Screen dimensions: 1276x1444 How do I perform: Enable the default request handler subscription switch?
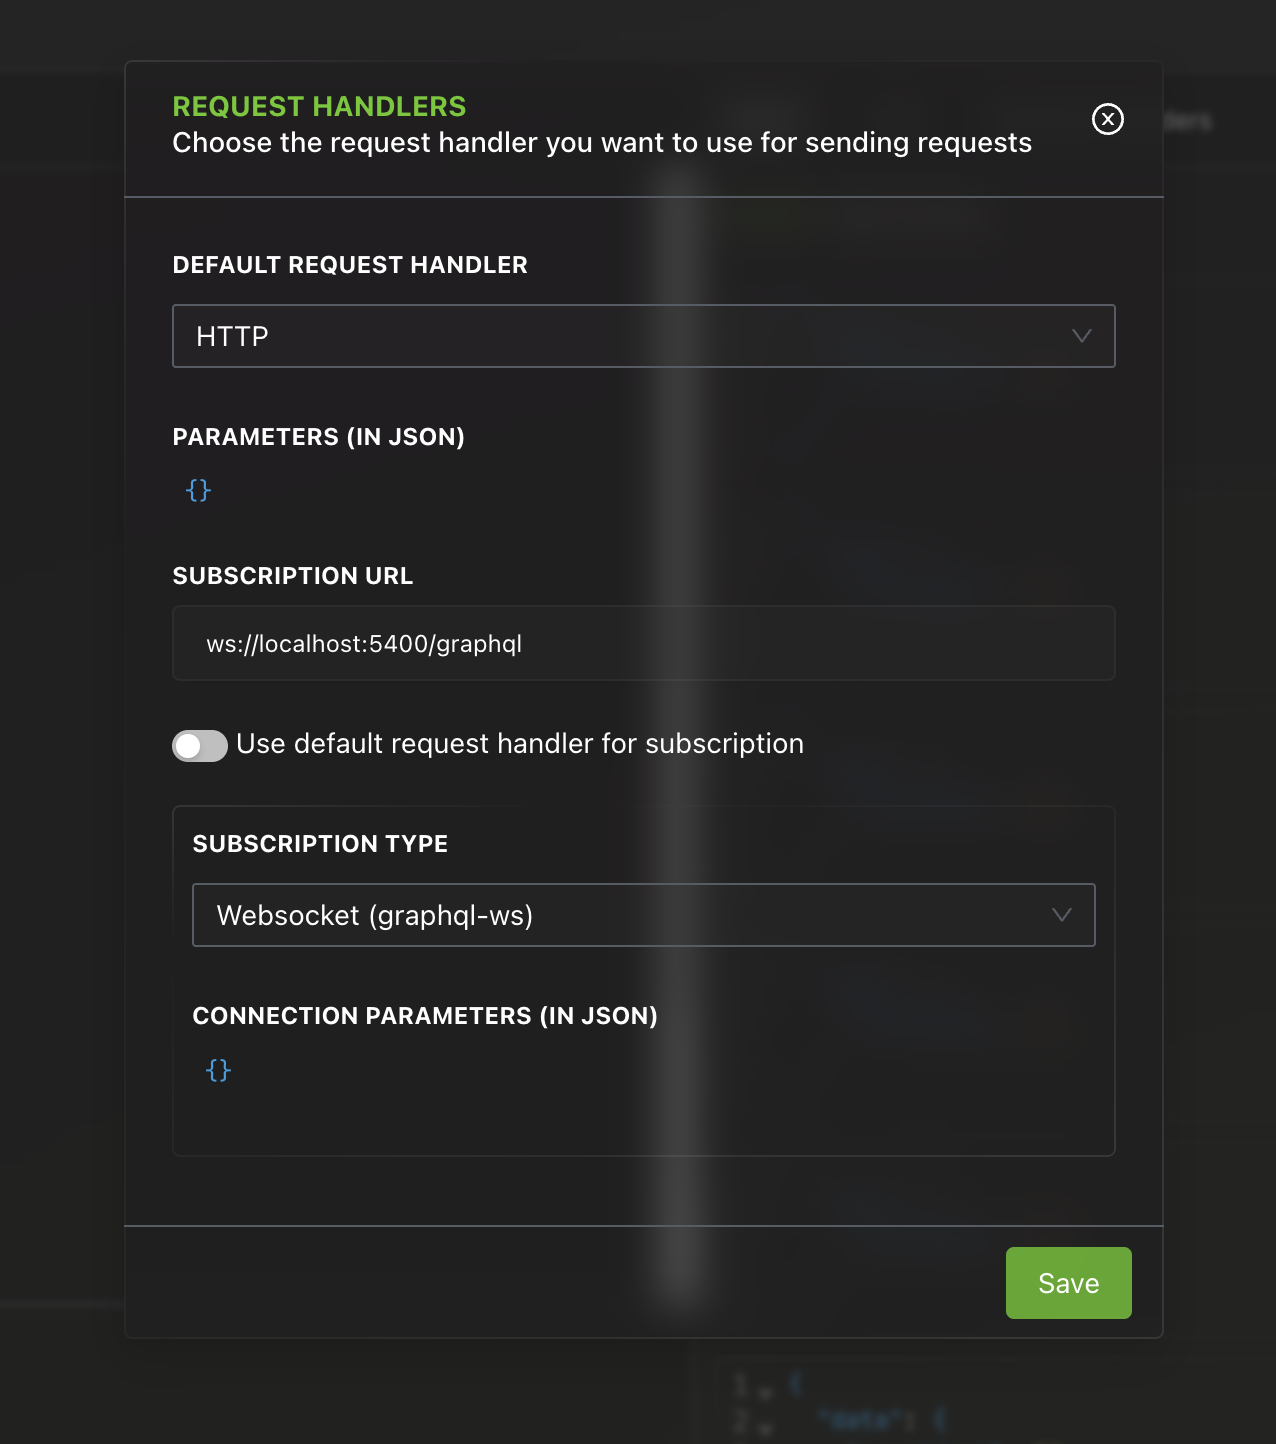(x=200, y=745)
